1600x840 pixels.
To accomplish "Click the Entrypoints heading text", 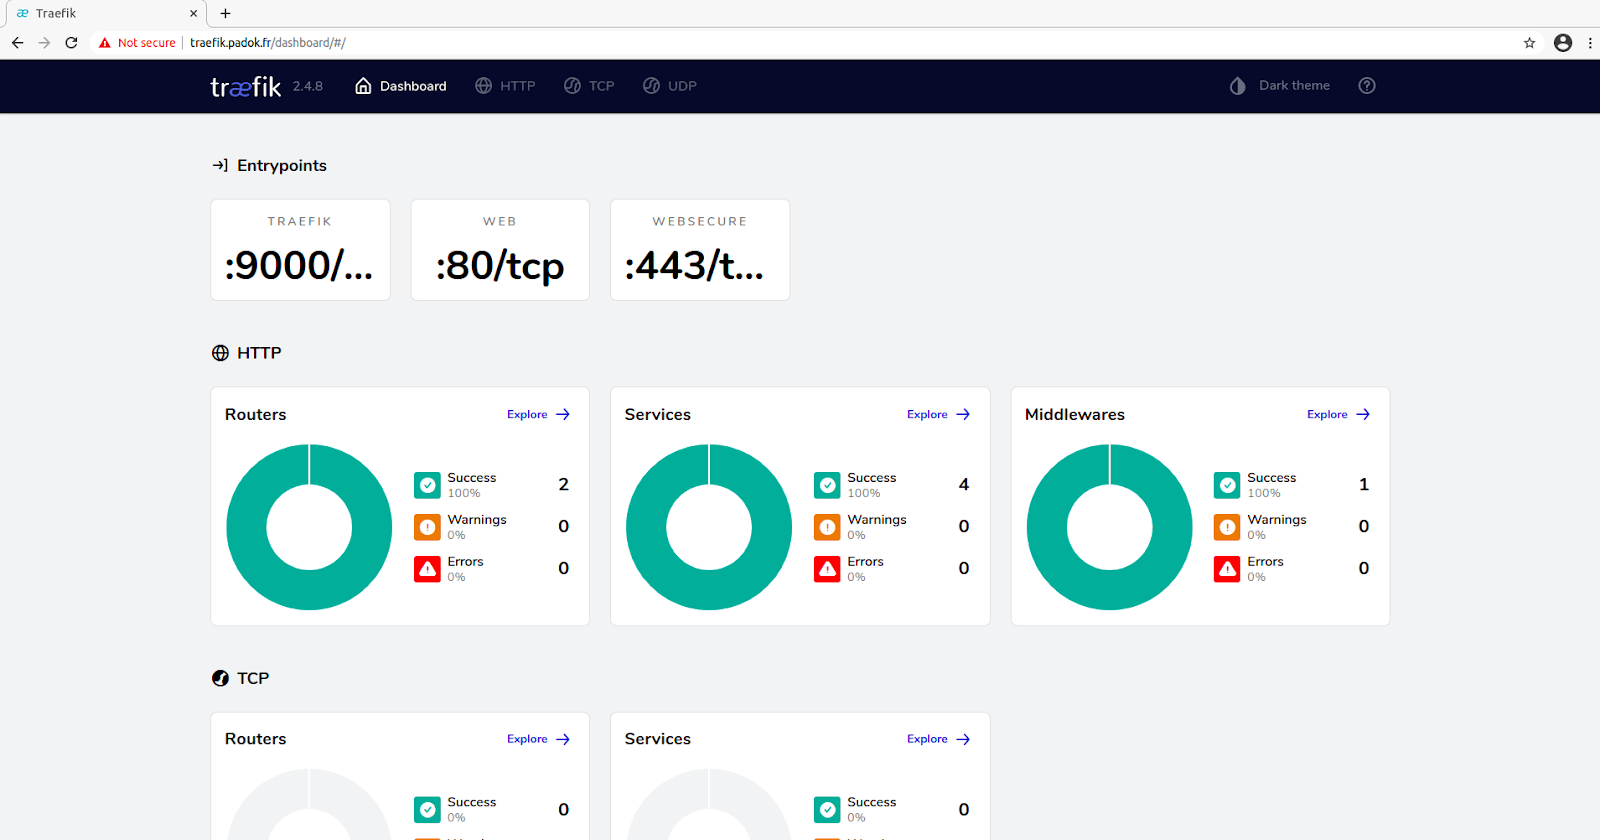I will 282,166.
